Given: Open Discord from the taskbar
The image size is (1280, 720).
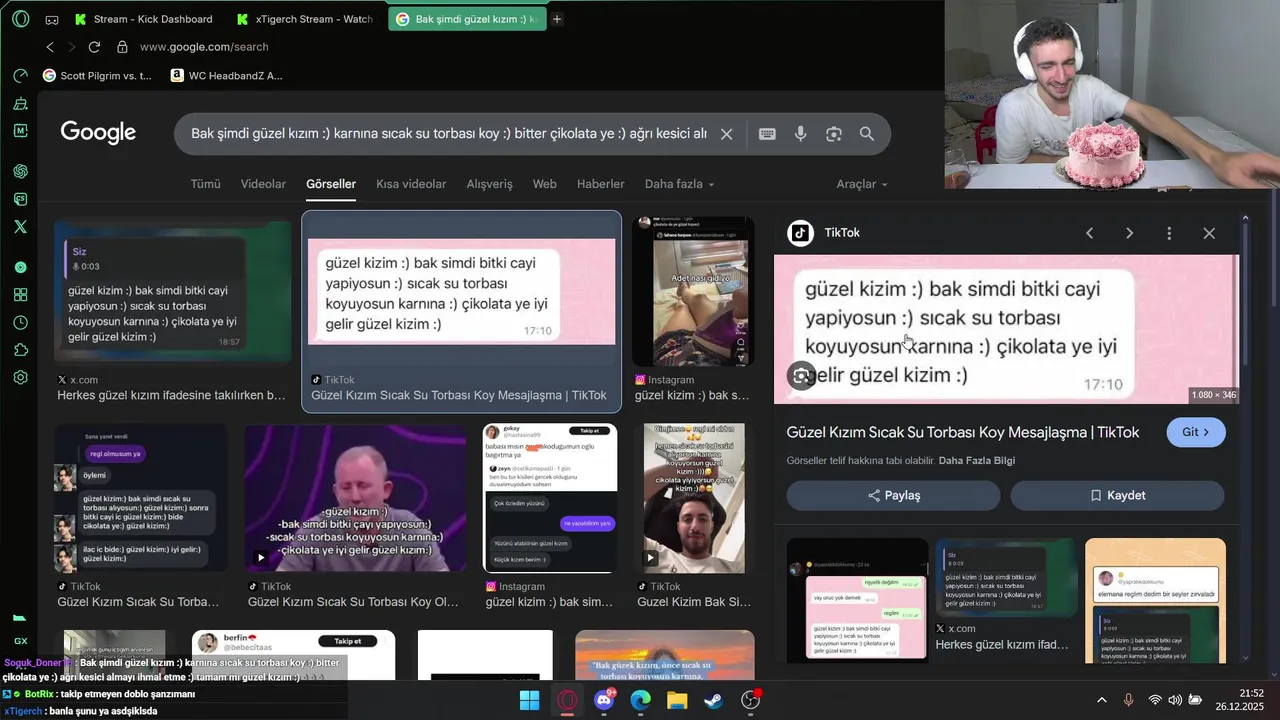Looking at the screenshot, I should coord(604,700).
